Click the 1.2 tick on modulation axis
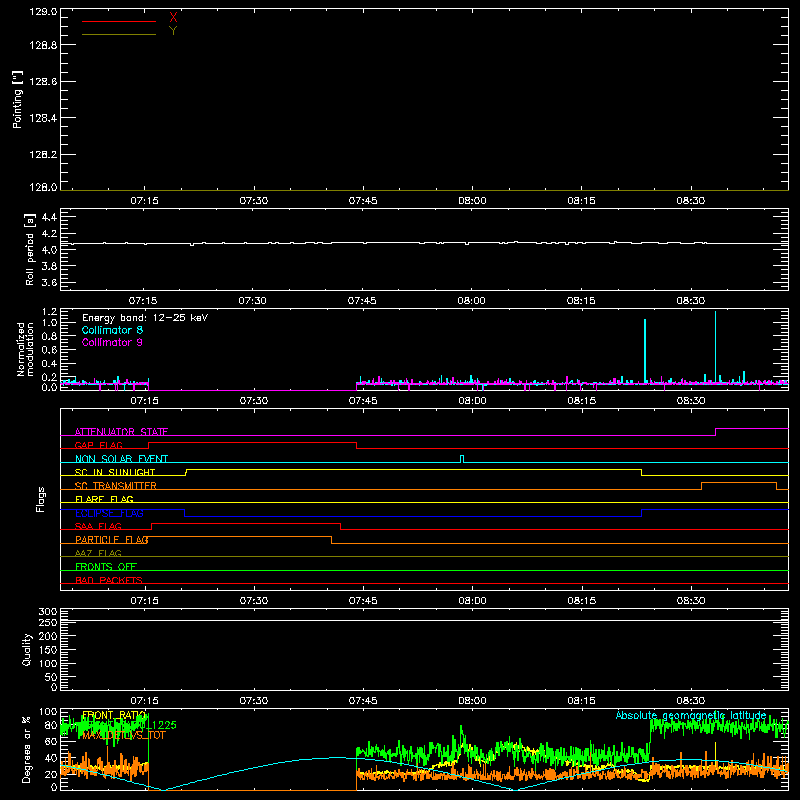This screenshot has width=800, height=800. [49, 311]
